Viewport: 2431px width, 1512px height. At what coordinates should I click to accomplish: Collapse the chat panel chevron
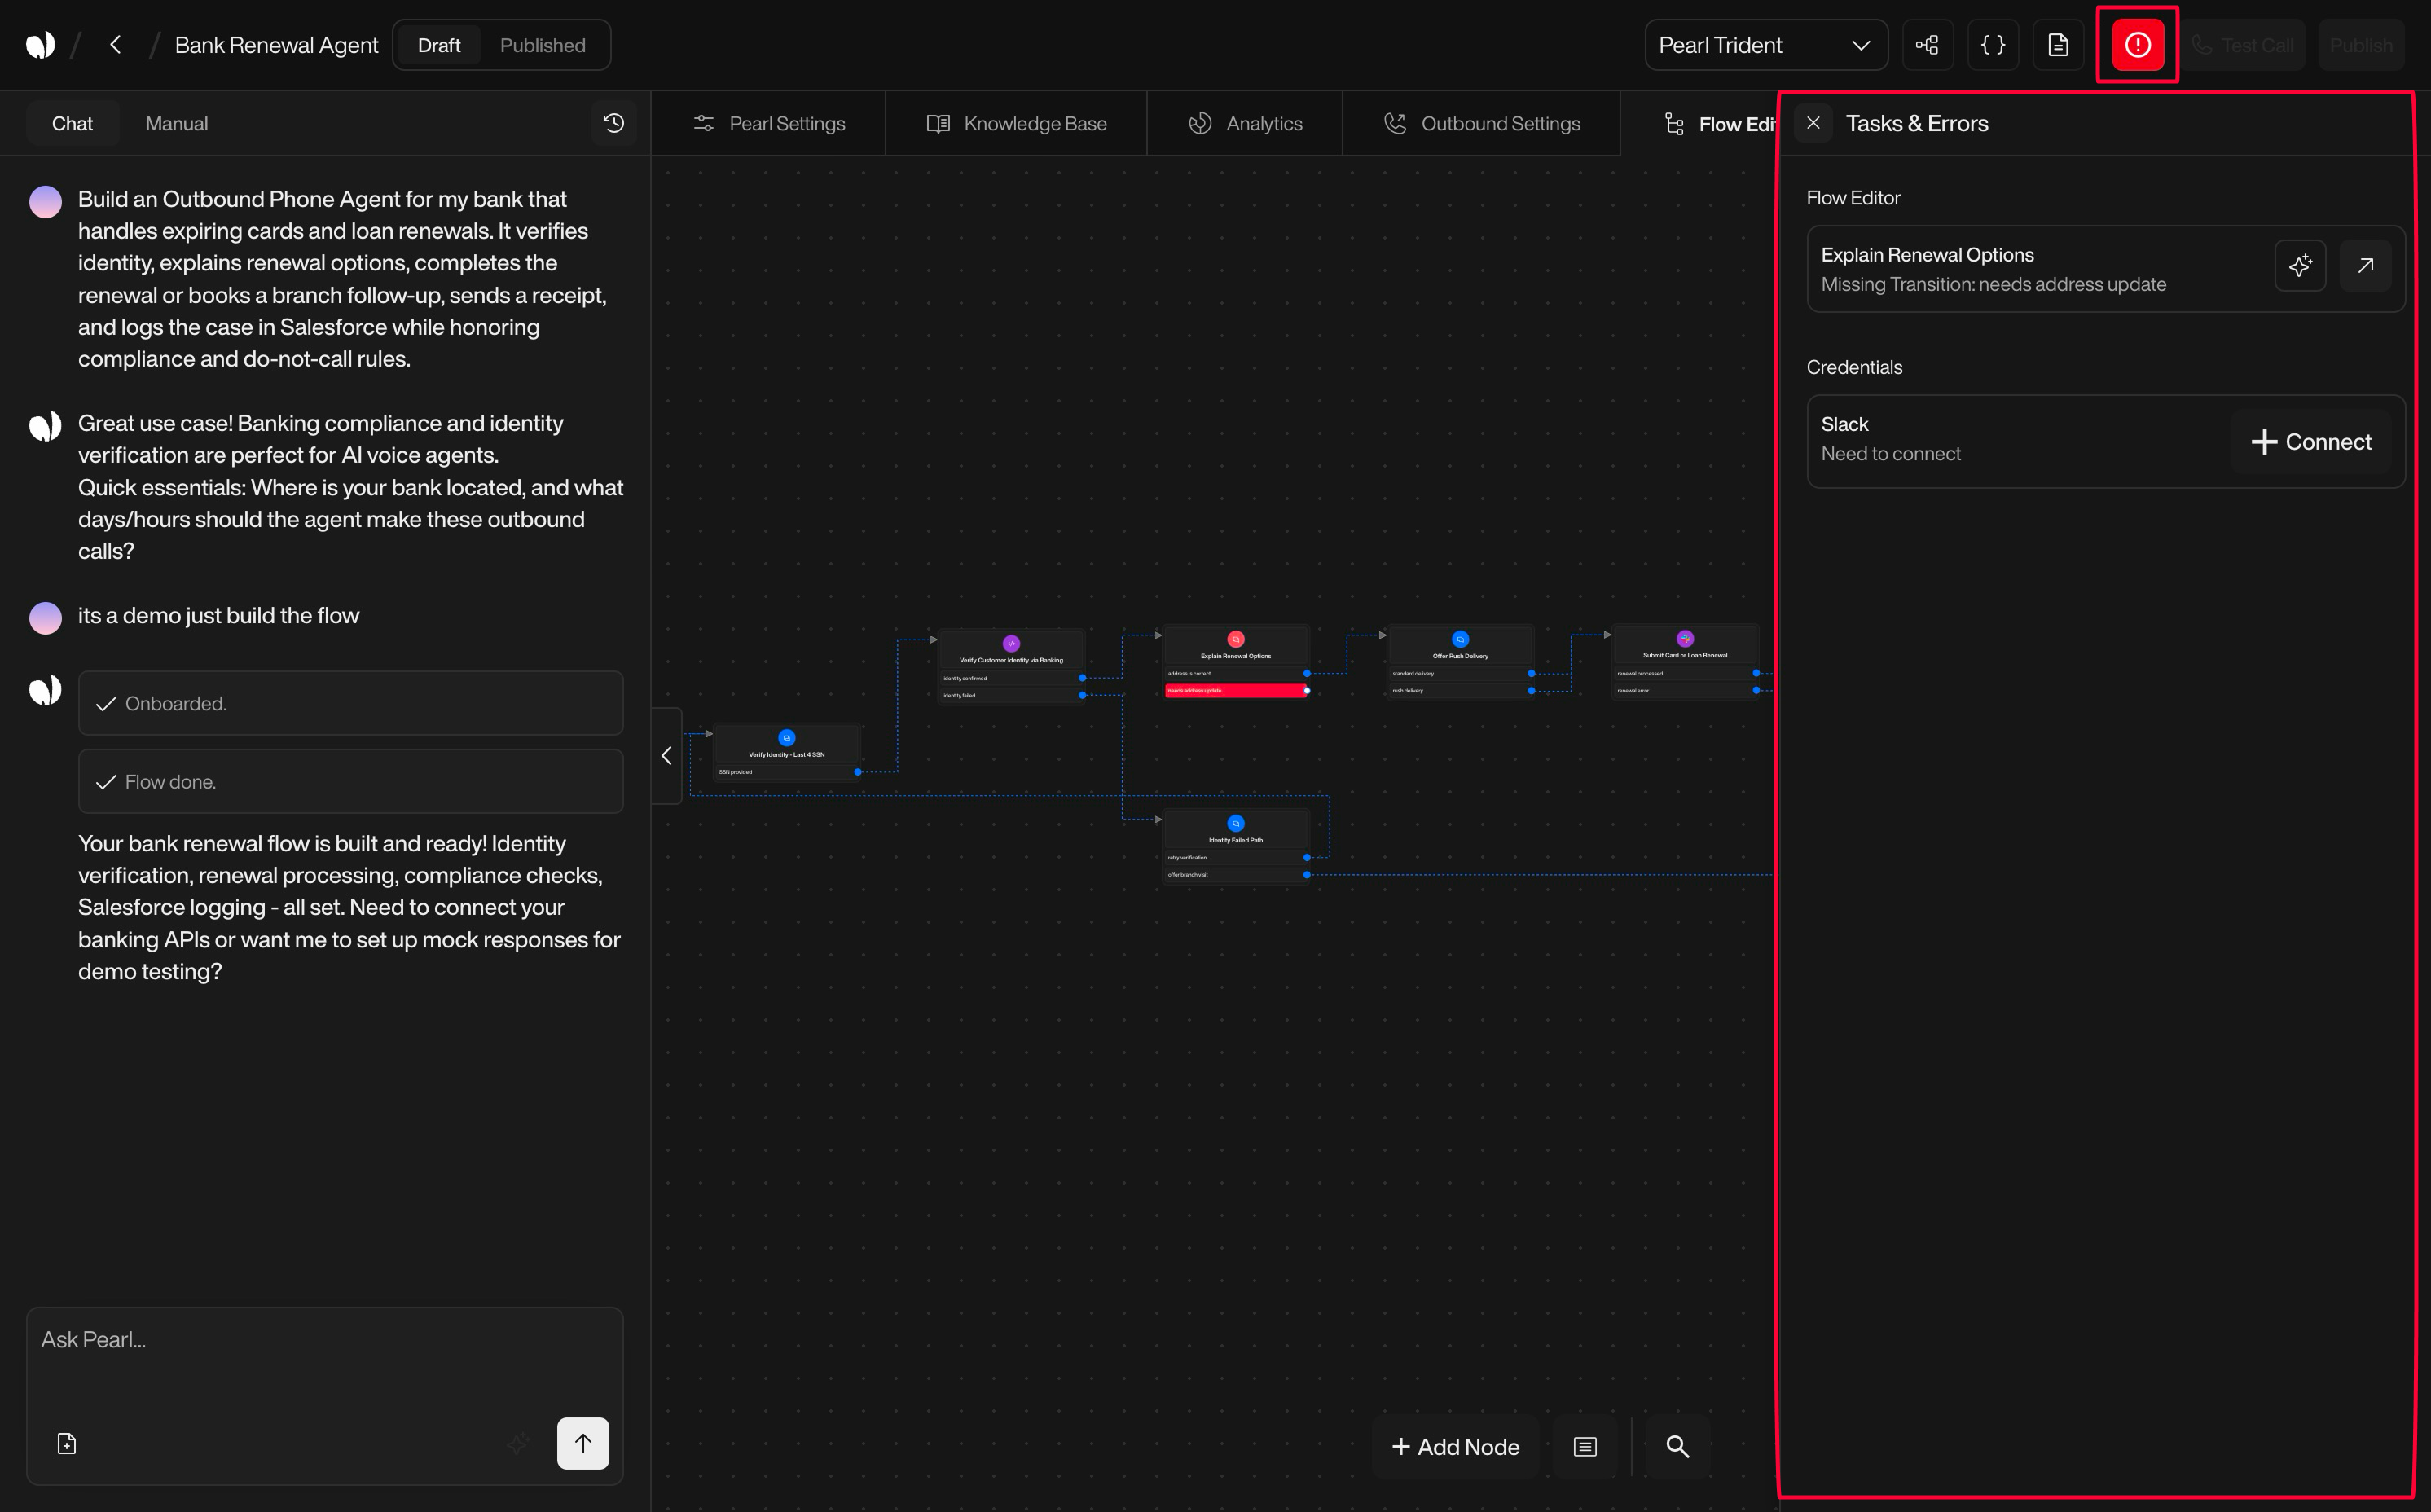click(x=666, y=756)
